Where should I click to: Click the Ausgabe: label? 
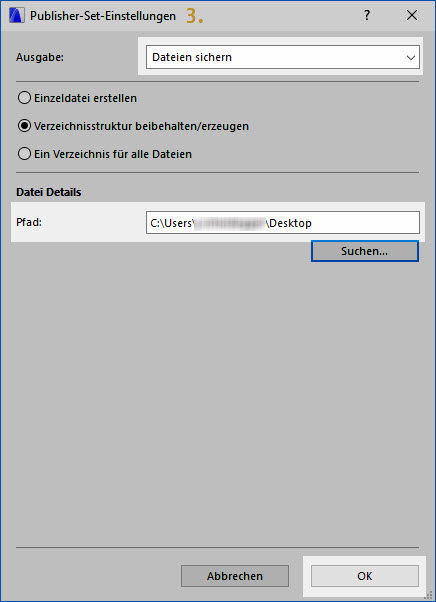click(40, 57)
